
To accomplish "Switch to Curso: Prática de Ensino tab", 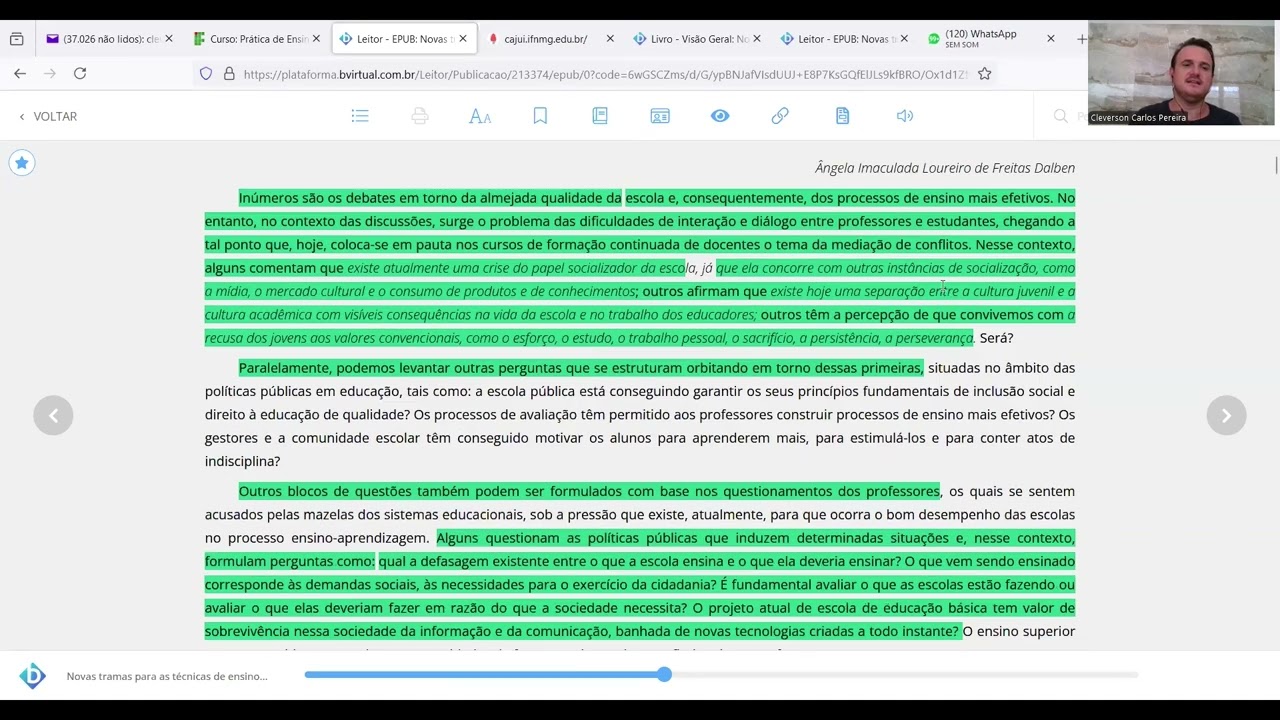I will pos(258,39).
